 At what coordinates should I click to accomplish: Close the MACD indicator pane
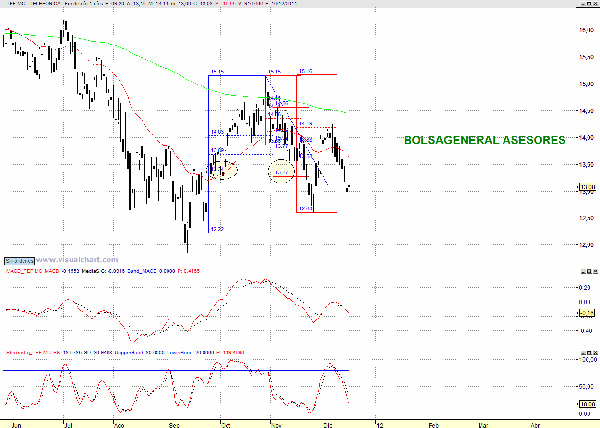tap(595, 271)
